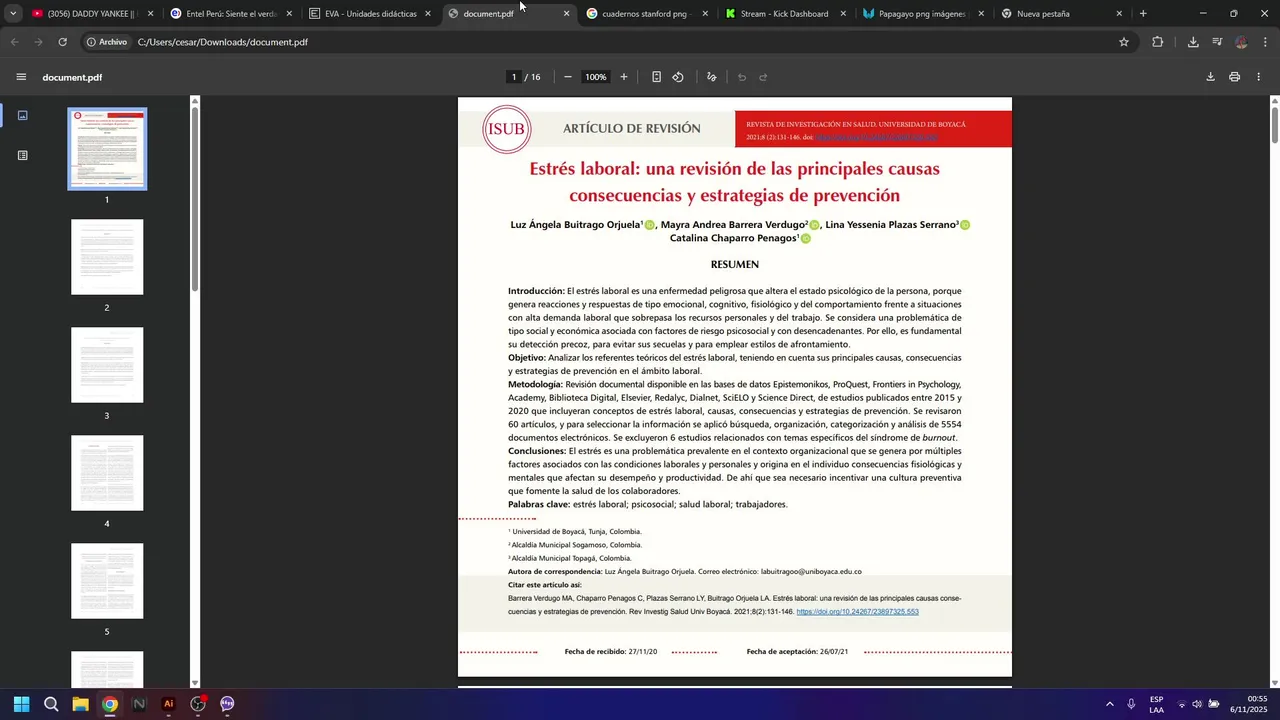Expand the tab search dropdown

click(13, 14)
